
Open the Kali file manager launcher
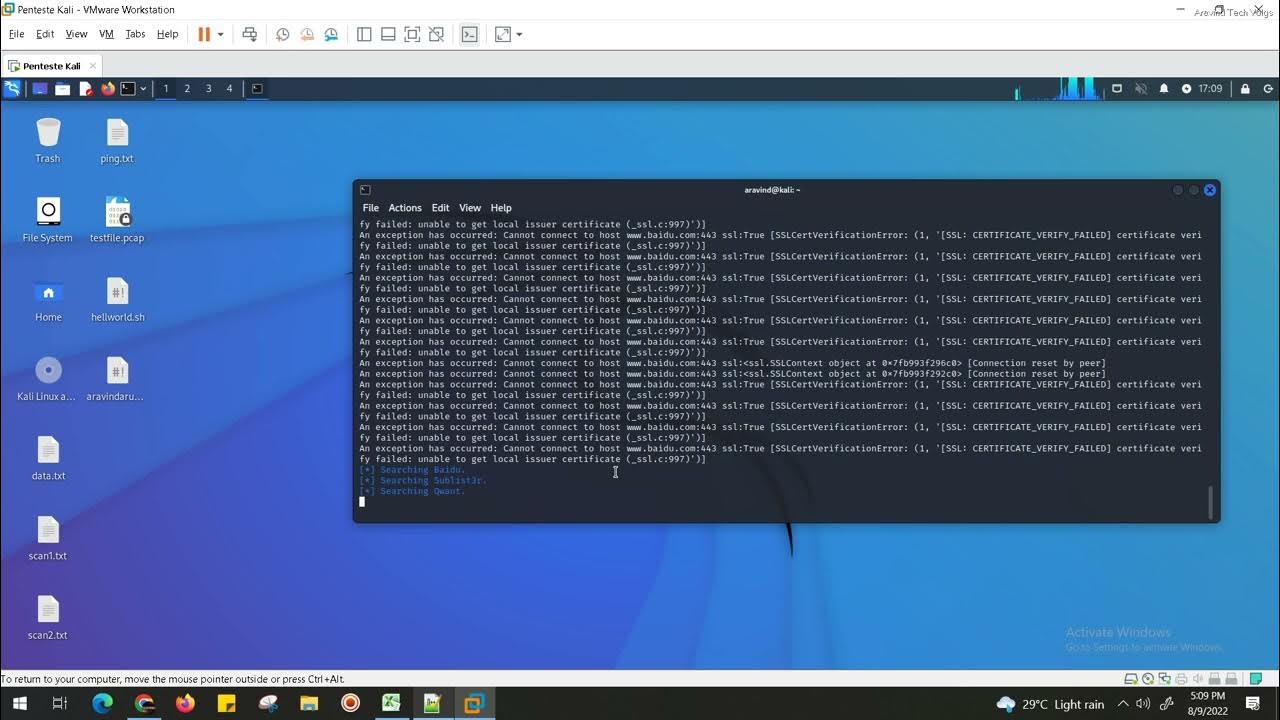click(x=62, y=88)
